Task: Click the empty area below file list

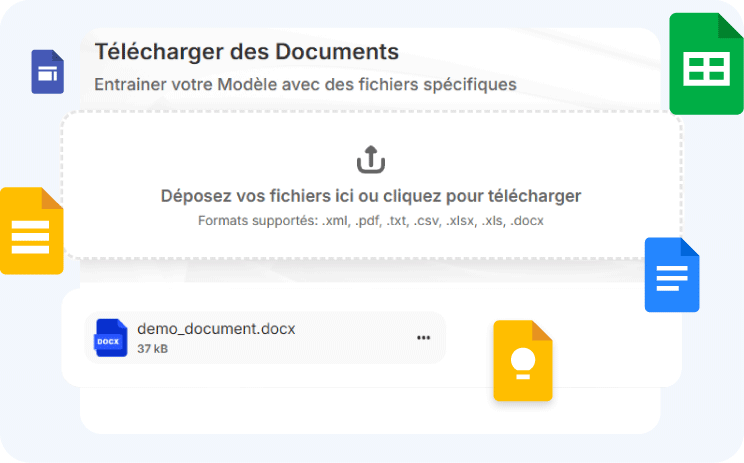Action: (370, 410)
